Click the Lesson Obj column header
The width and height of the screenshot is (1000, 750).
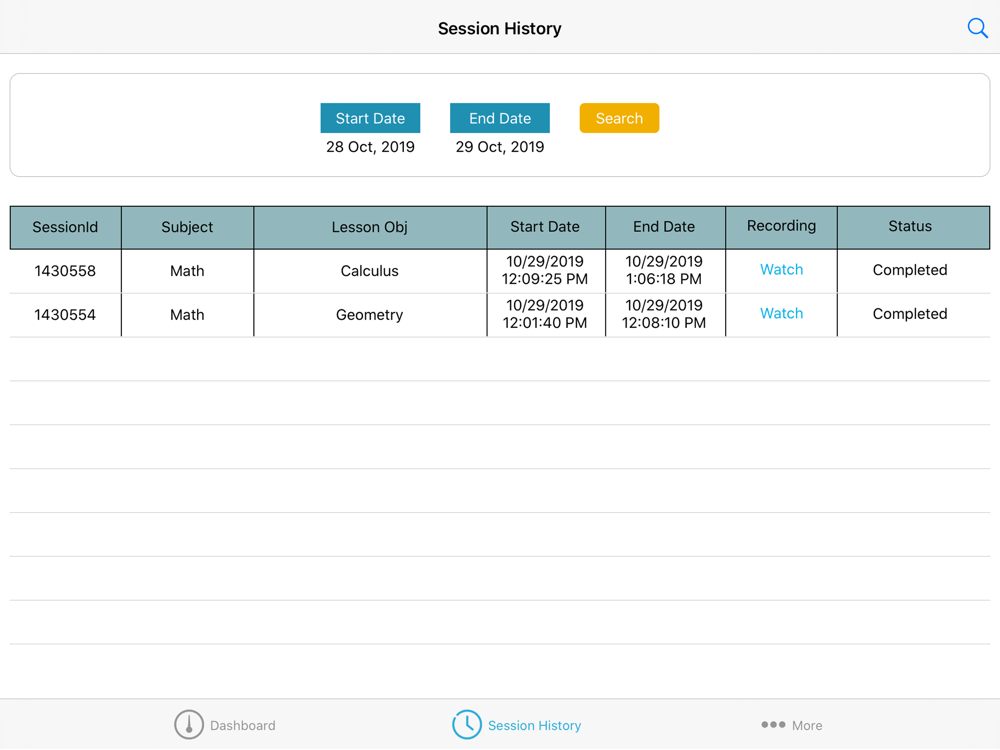370,227
